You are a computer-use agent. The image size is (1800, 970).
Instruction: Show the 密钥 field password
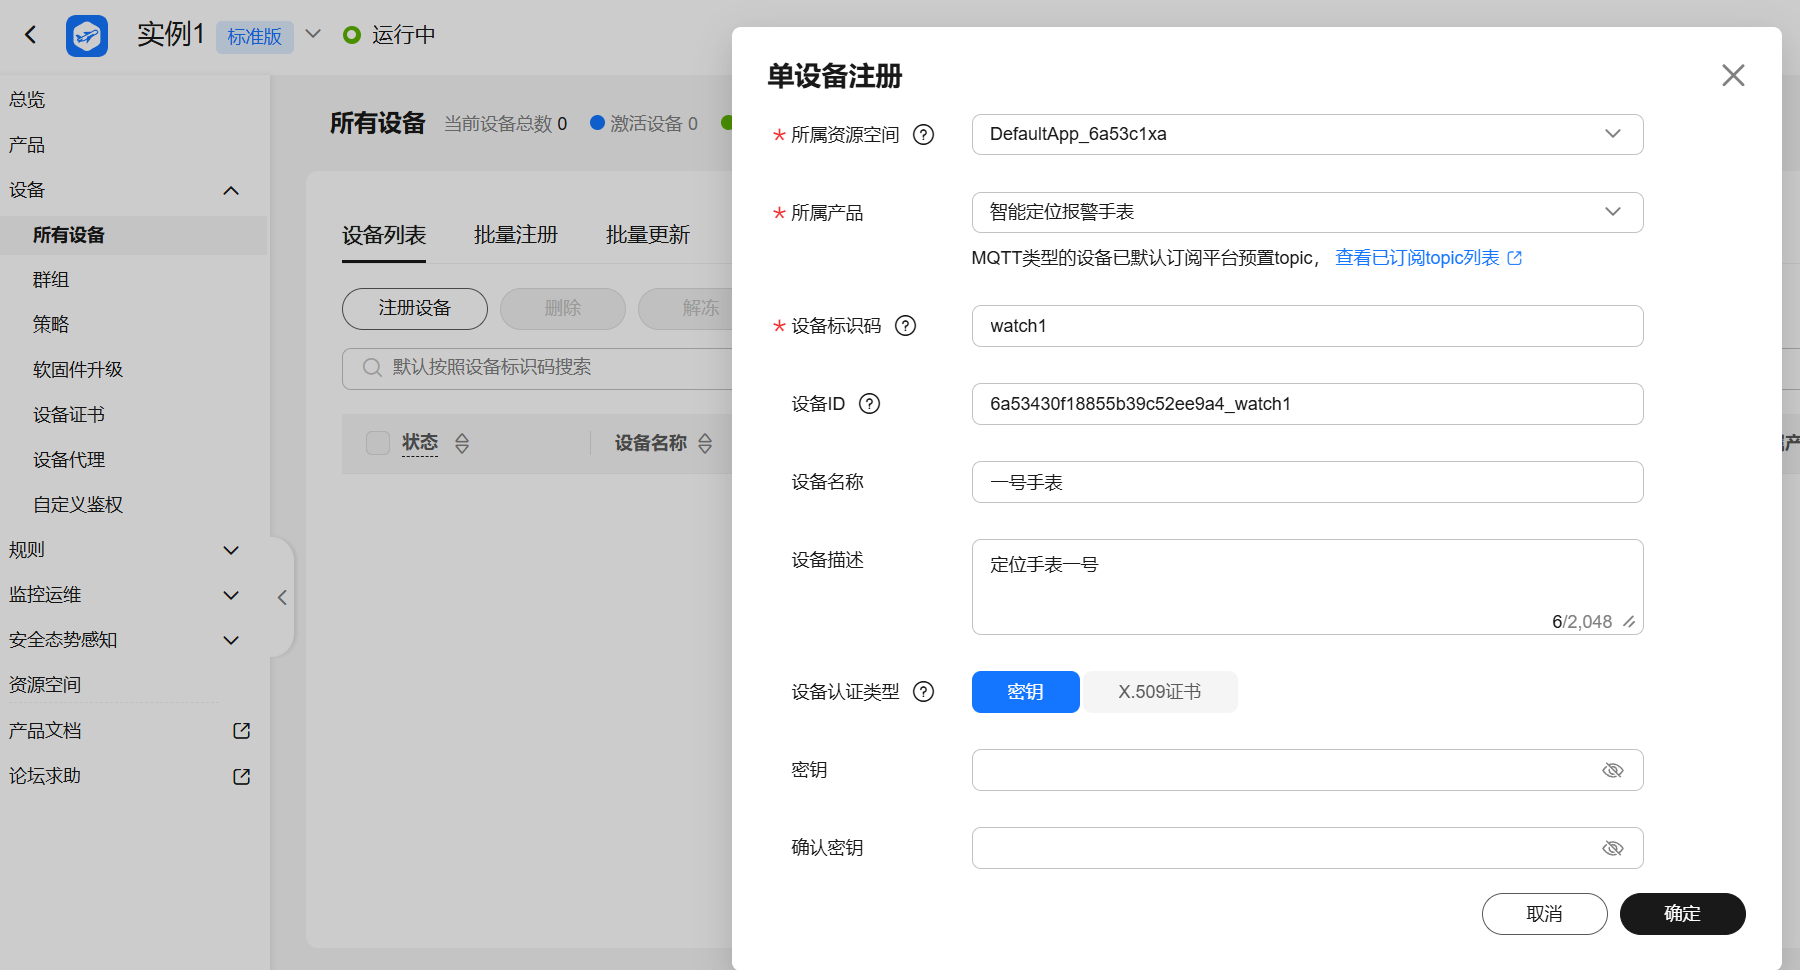[x=1613, y=770]
